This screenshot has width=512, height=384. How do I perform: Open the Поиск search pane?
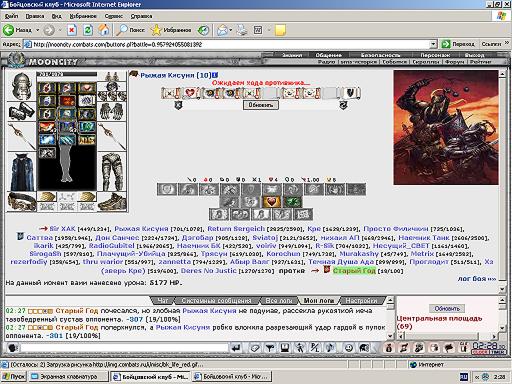coord(131,30)
